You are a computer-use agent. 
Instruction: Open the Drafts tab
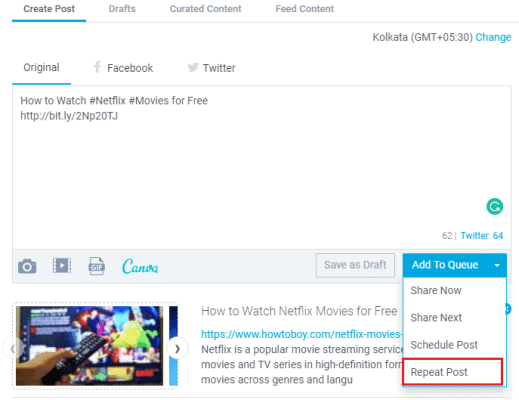(122, 9)
